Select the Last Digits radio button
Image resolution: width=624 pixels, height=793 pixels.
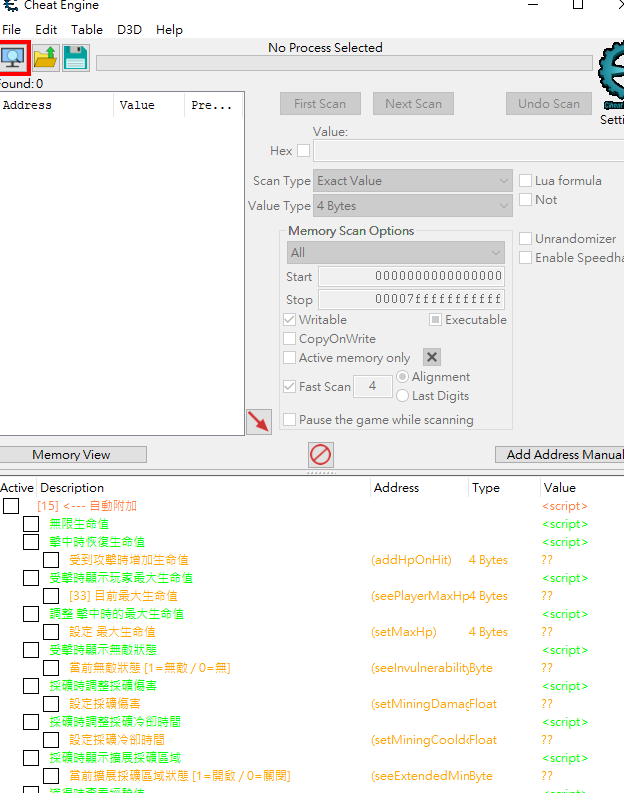pyautogui.click(x=402, y=396)
